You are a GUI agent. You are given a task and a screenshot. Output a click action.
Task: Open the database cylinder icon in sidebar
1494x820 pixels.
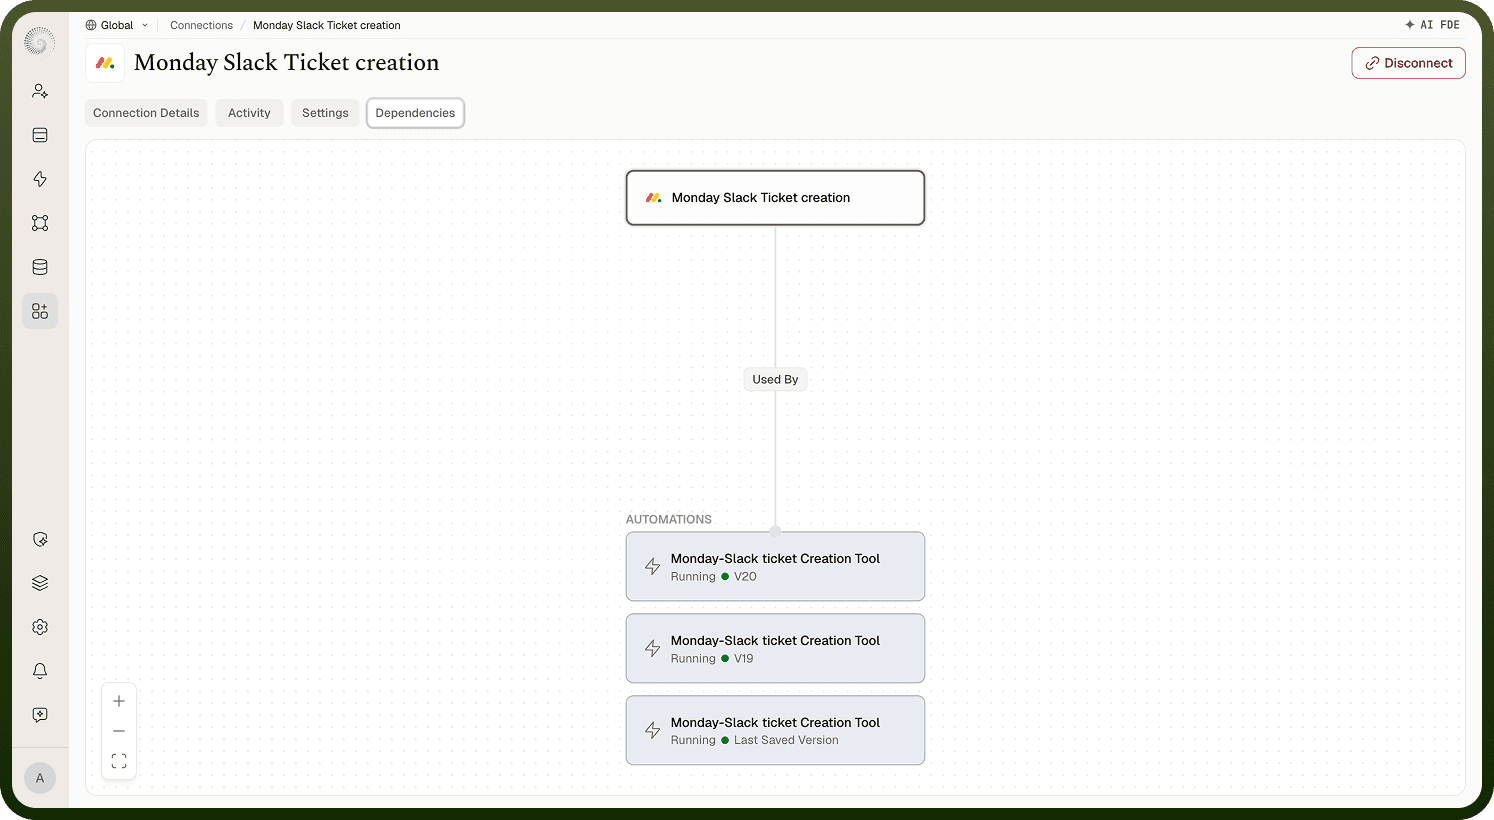coord(40,267)
